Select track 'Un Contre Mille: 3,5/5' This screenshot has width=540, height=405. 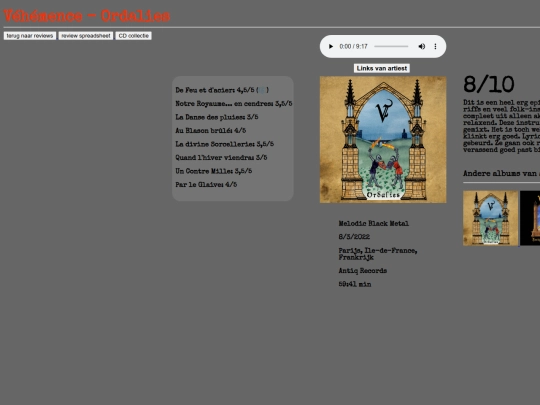click(214, 171)
